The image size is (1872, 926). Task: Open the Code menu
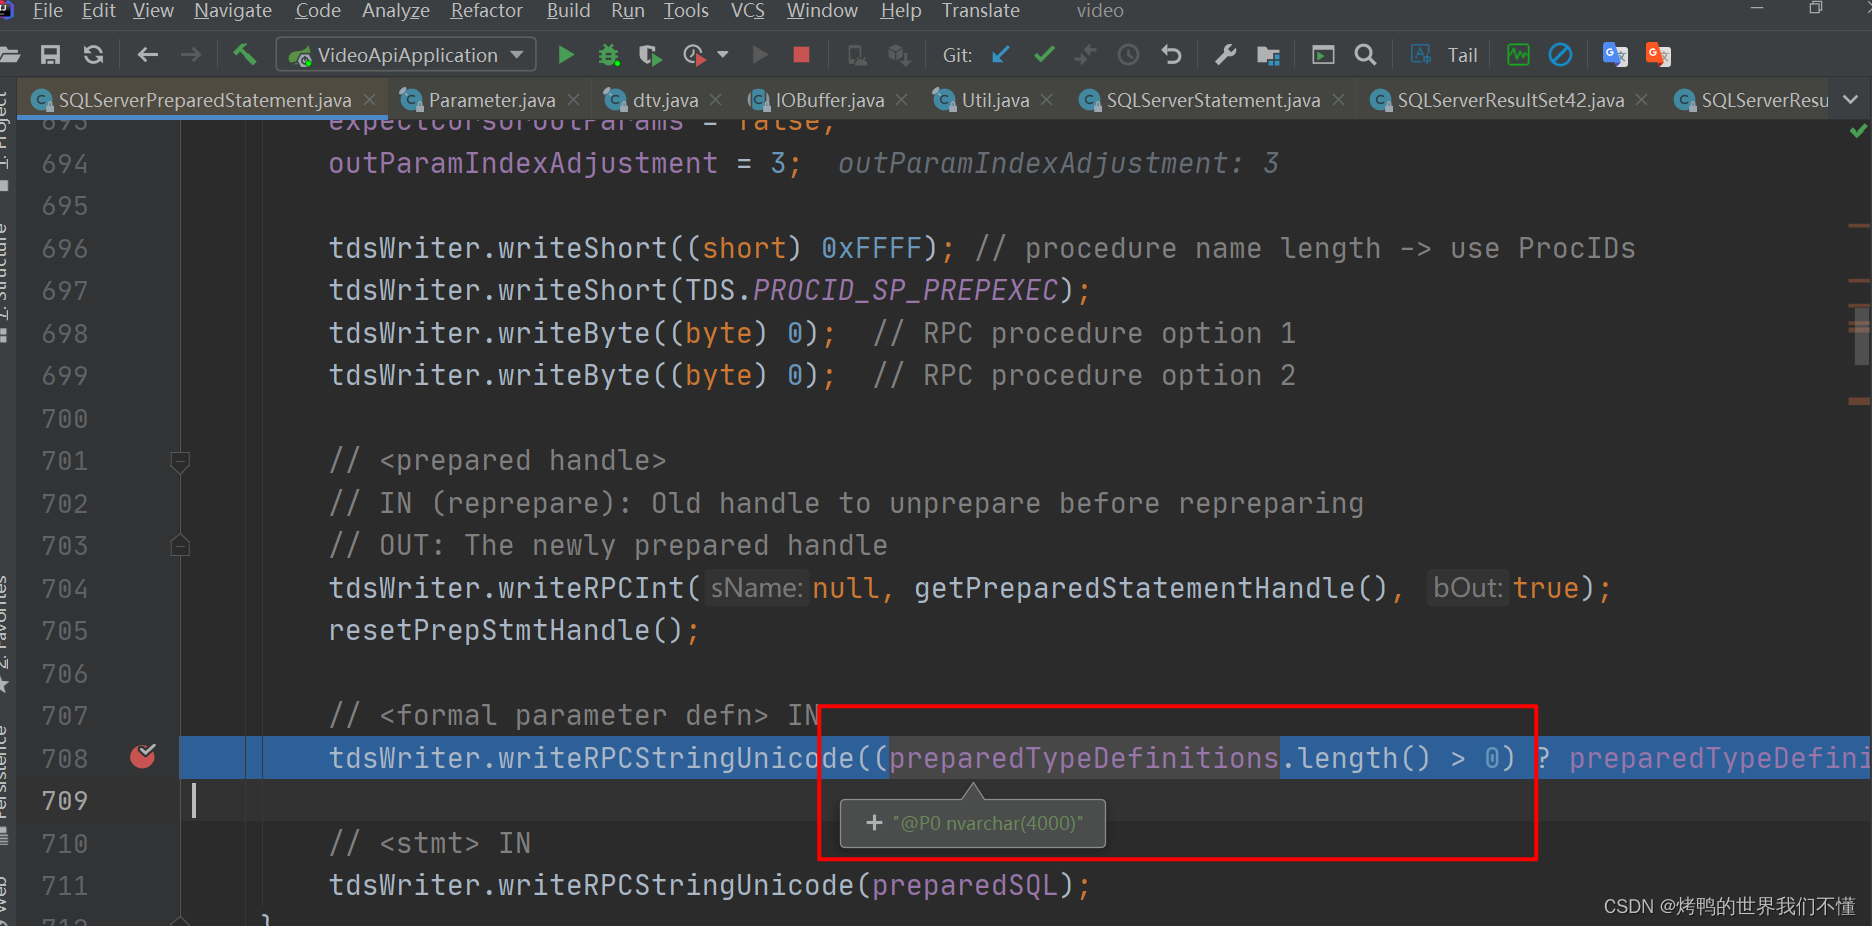318,11
